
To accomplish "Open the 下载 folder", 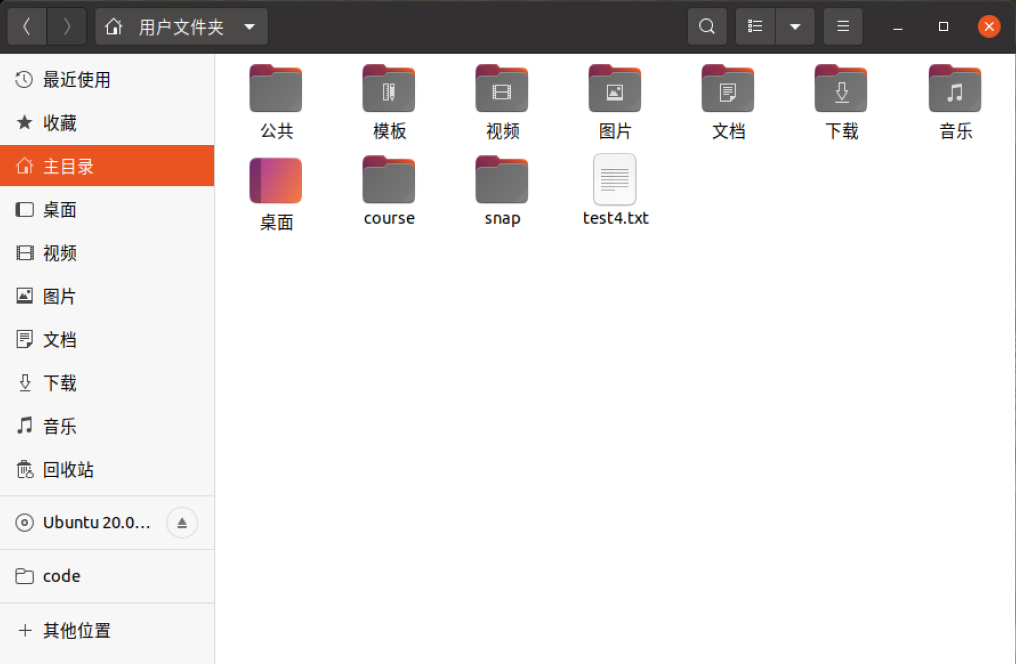I will tap(841, 88).
